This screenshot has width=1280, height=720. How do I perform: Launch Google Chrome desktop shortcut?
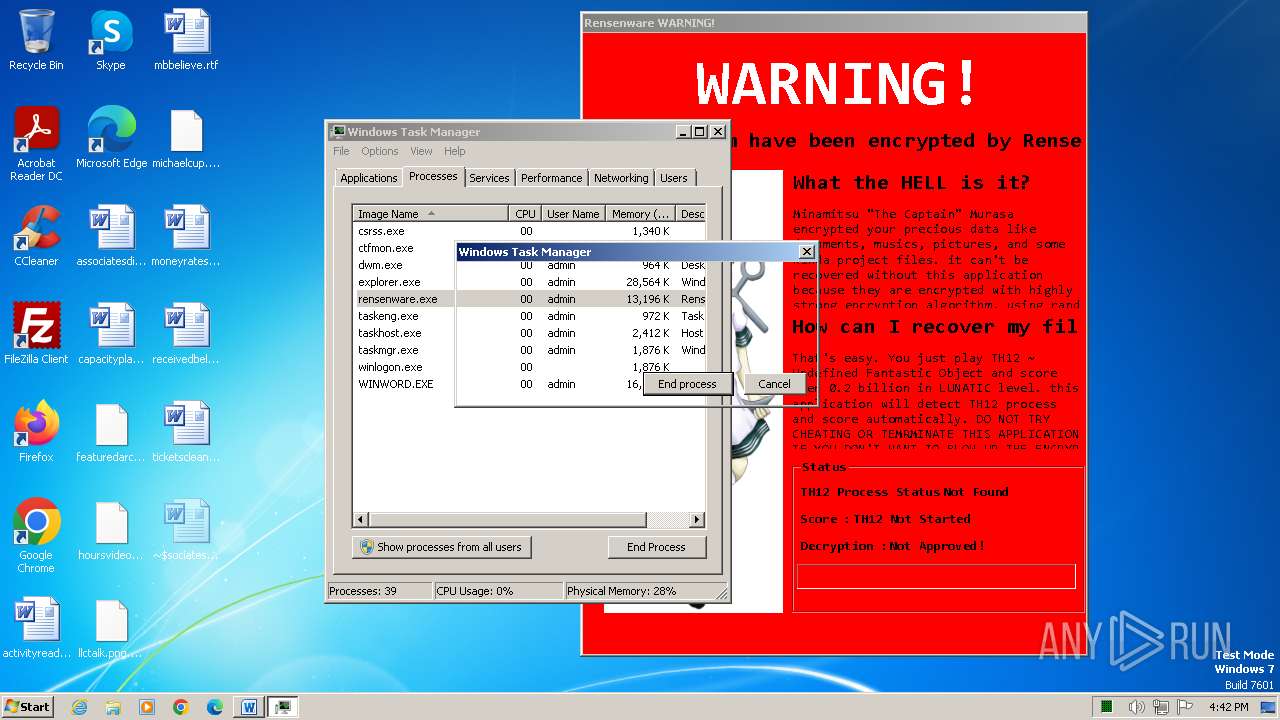(36, 536)
